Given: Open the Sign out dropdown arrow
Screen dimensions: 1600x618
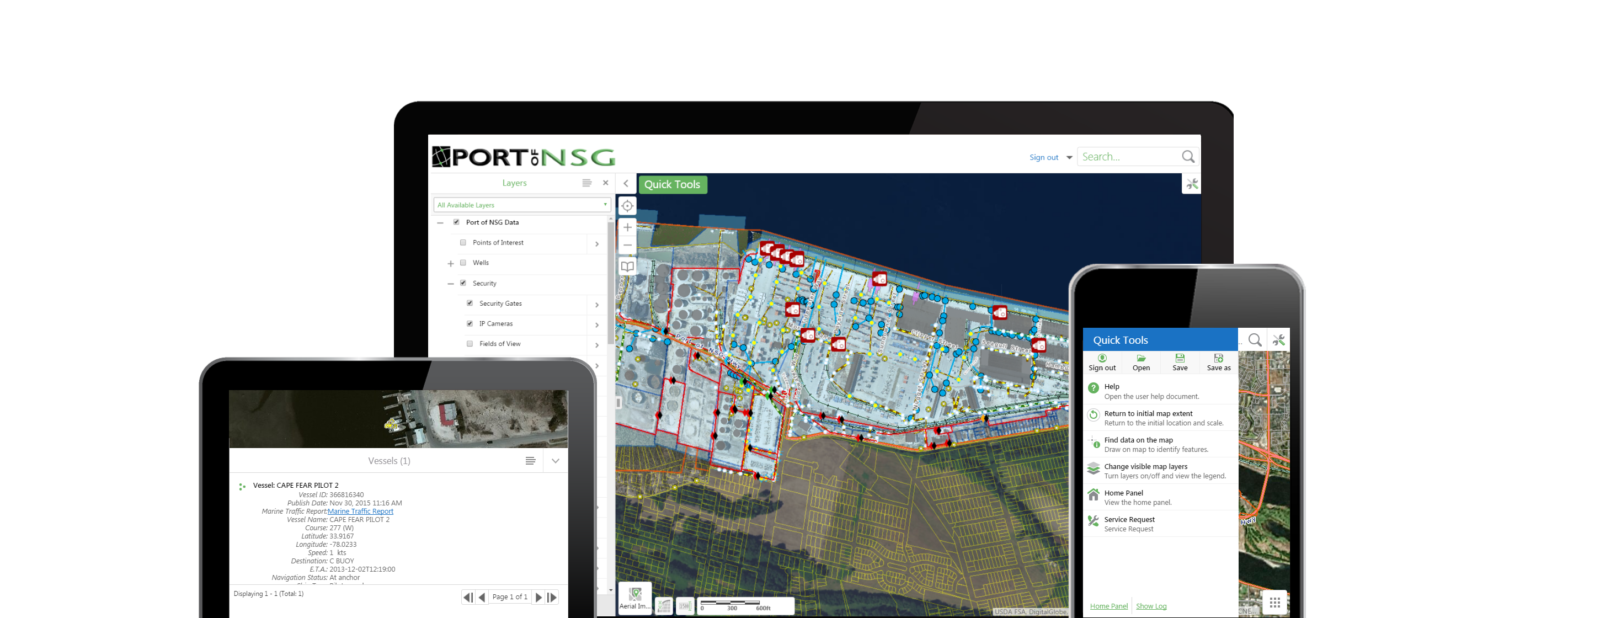Looking at the screenshot, I should 1069,157.
